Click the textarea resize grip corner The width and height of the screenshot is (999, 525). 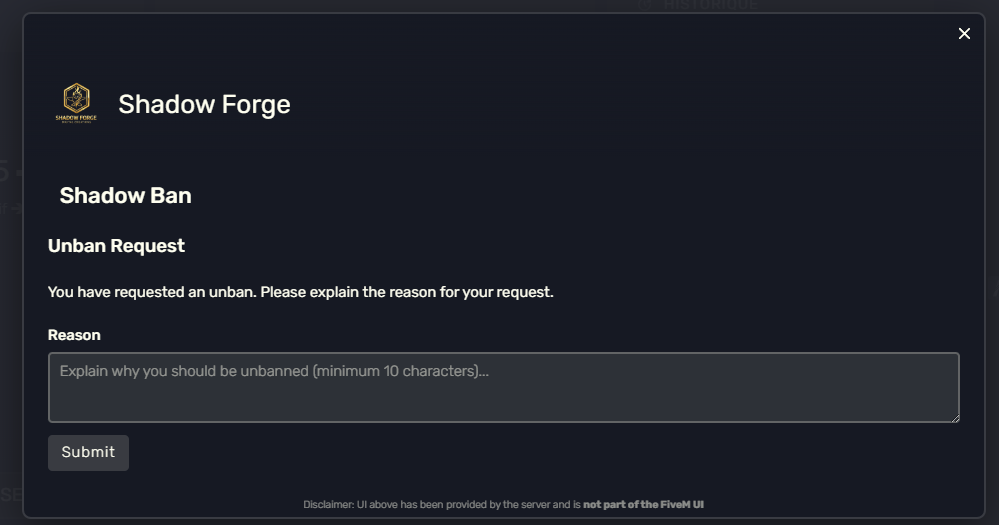955,418
